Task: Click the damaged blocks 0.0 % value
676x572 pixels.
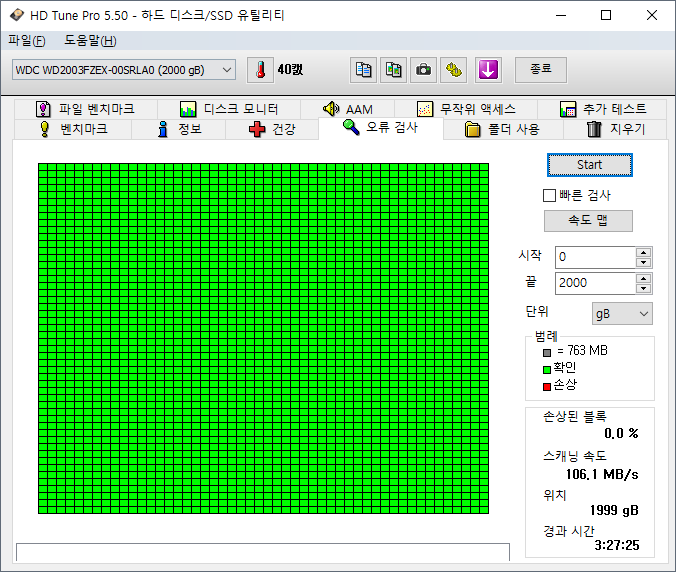Action: (621, 433)
